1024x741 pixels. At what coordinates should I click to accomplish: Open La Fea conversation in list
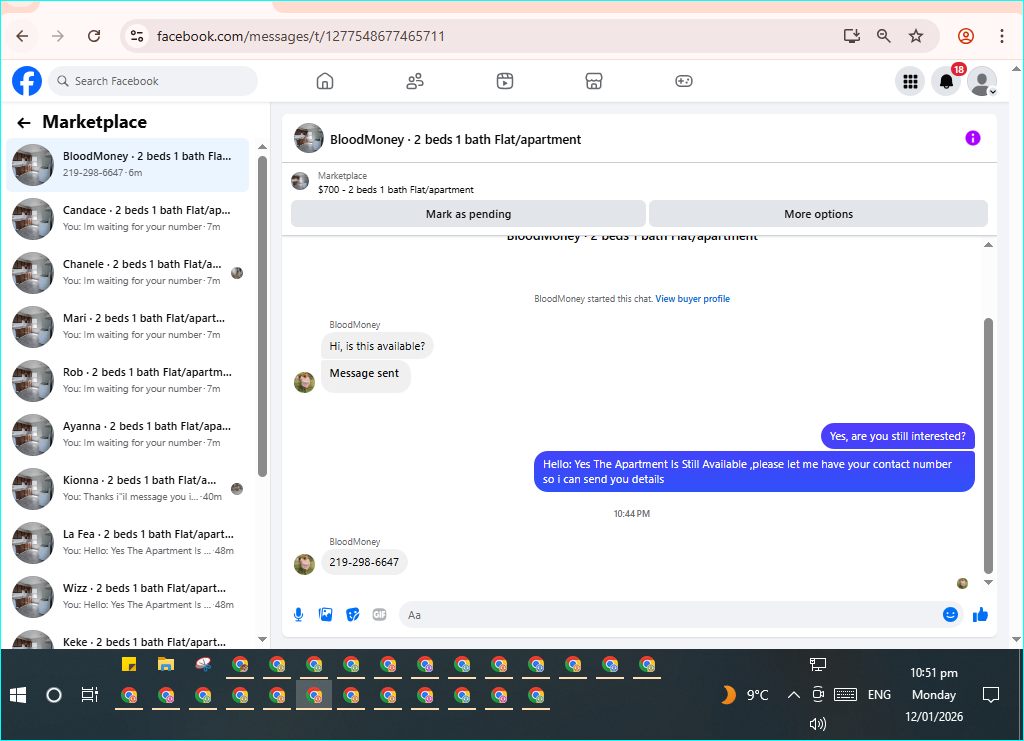pyautogui.click(x=128, y=543)
